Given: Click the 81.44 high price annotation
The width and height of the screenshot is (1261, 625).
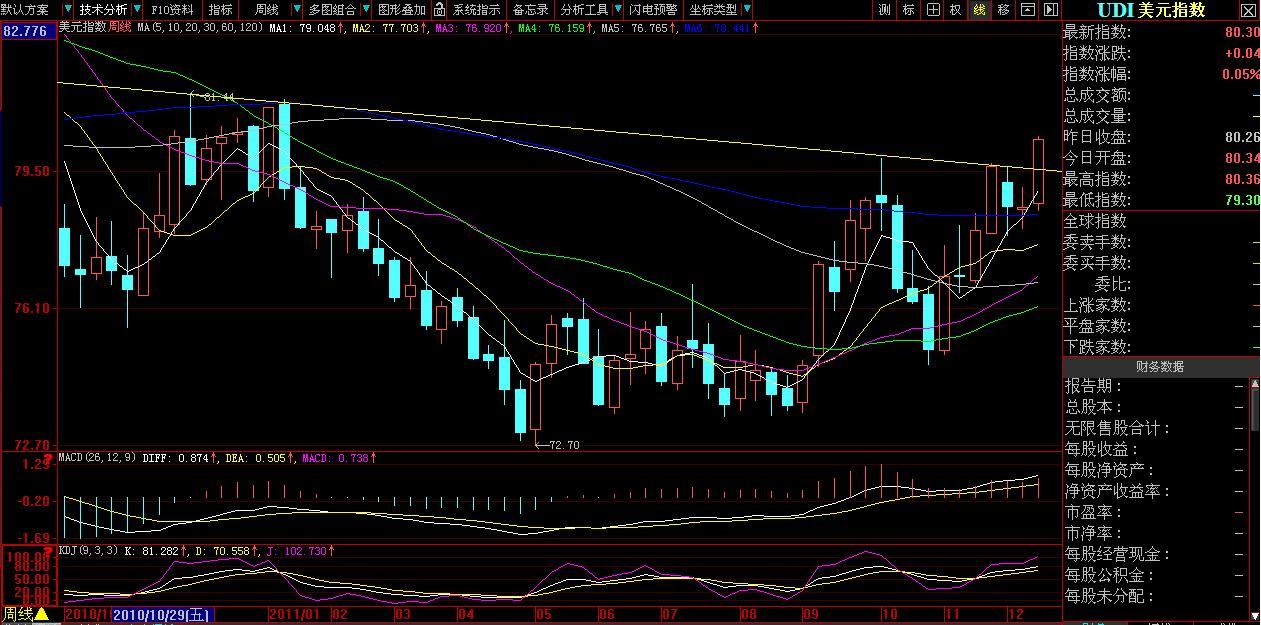Looking at the screenshot, I should pos(218,97).
